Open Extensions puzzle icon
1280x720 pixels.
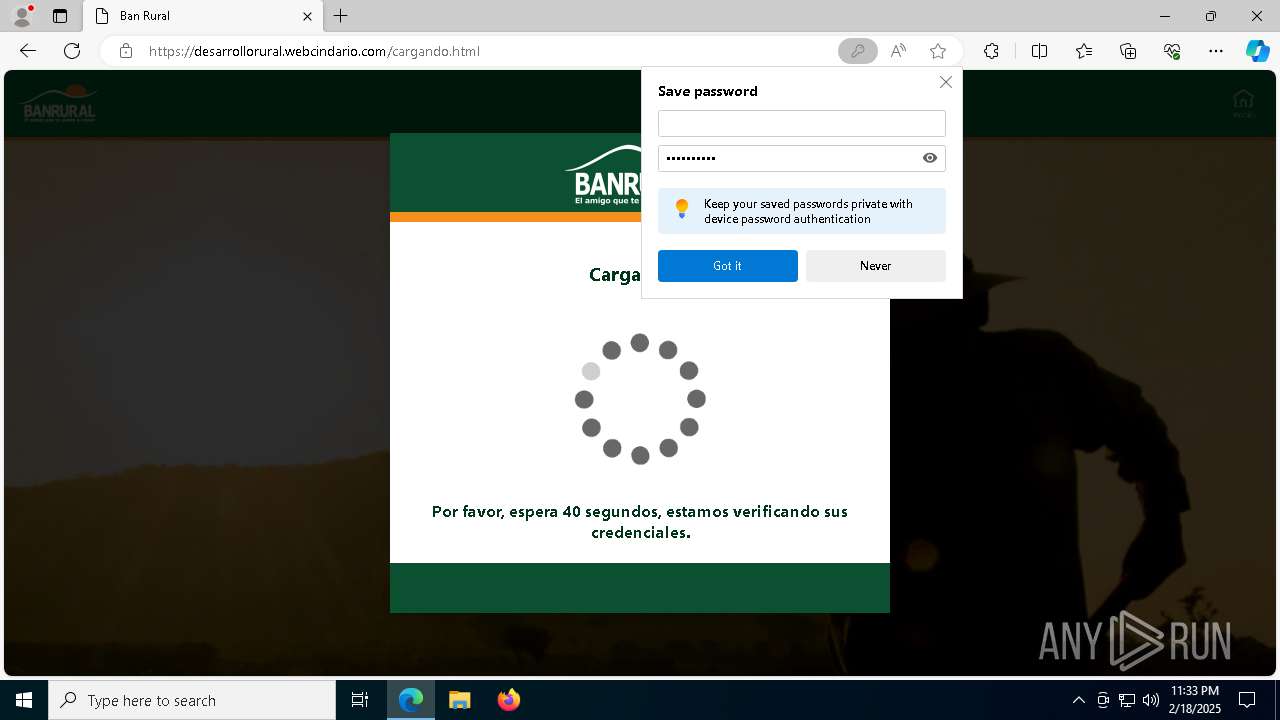coord(991,51)
